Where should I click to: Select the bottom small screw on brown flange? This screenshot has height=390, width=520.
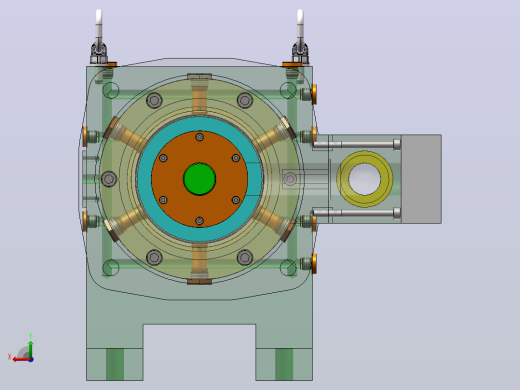tap(199, 221)
